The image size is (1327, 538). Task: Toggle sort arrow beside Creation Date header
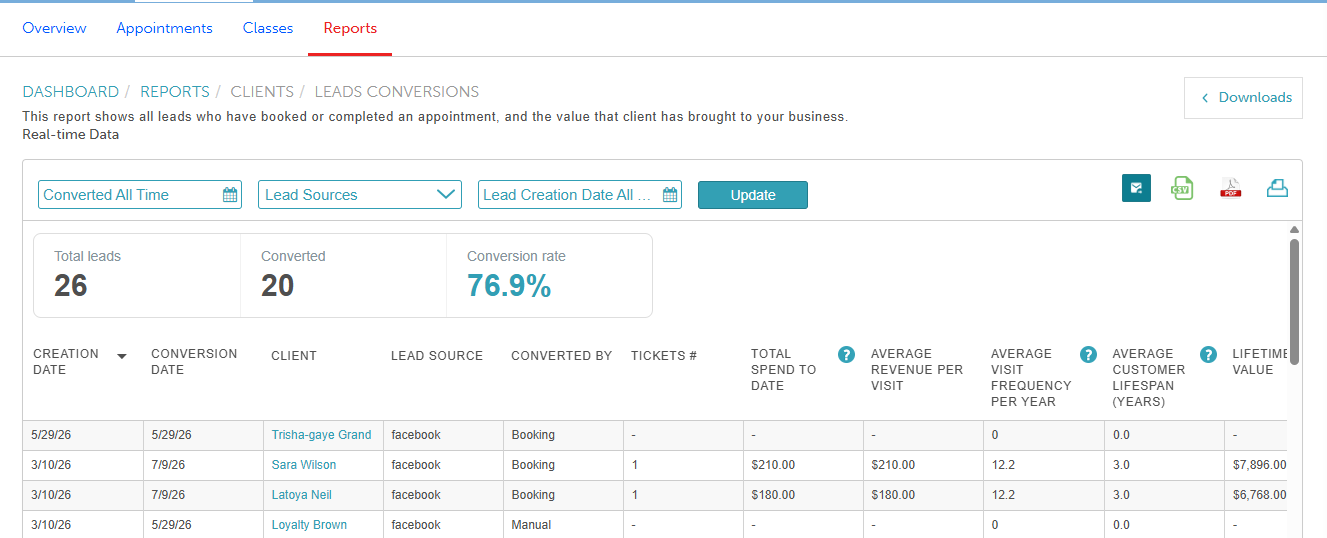(x=122, y=356)
